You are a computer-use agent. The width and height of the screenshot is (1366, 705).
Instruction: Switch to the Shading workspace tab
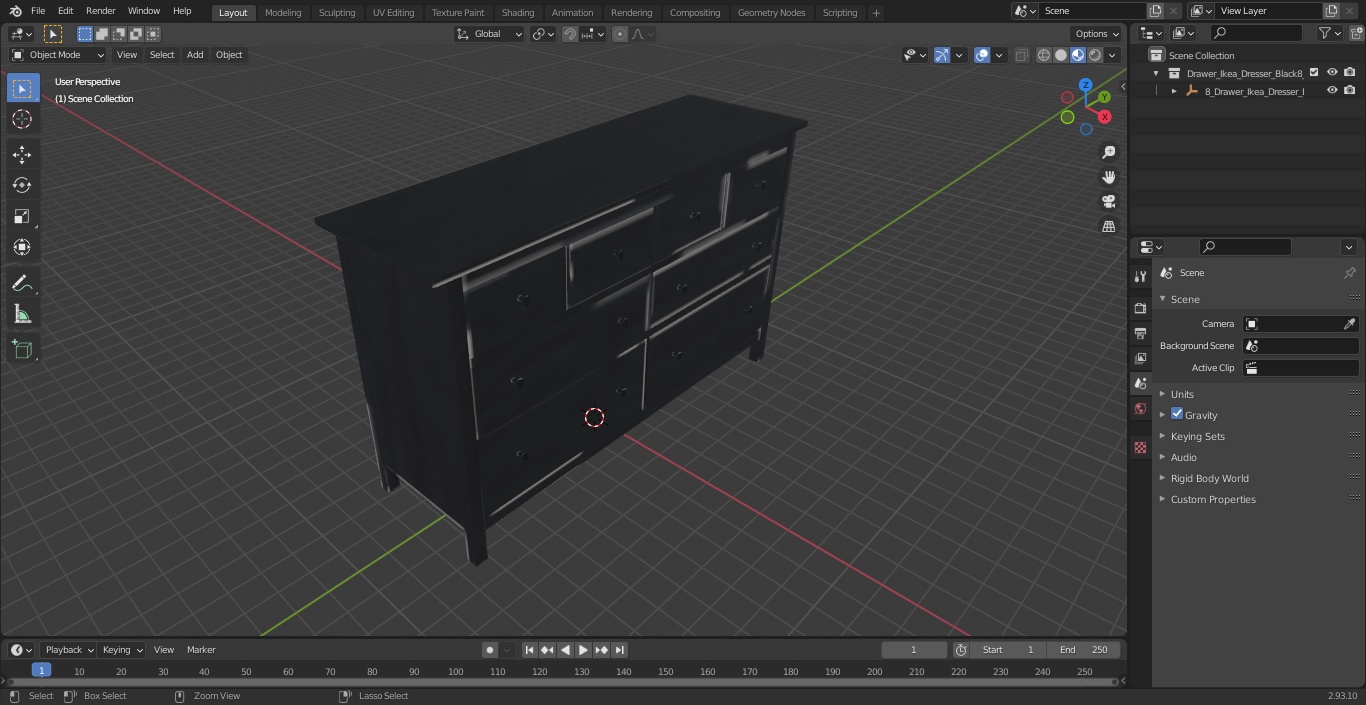518,13
